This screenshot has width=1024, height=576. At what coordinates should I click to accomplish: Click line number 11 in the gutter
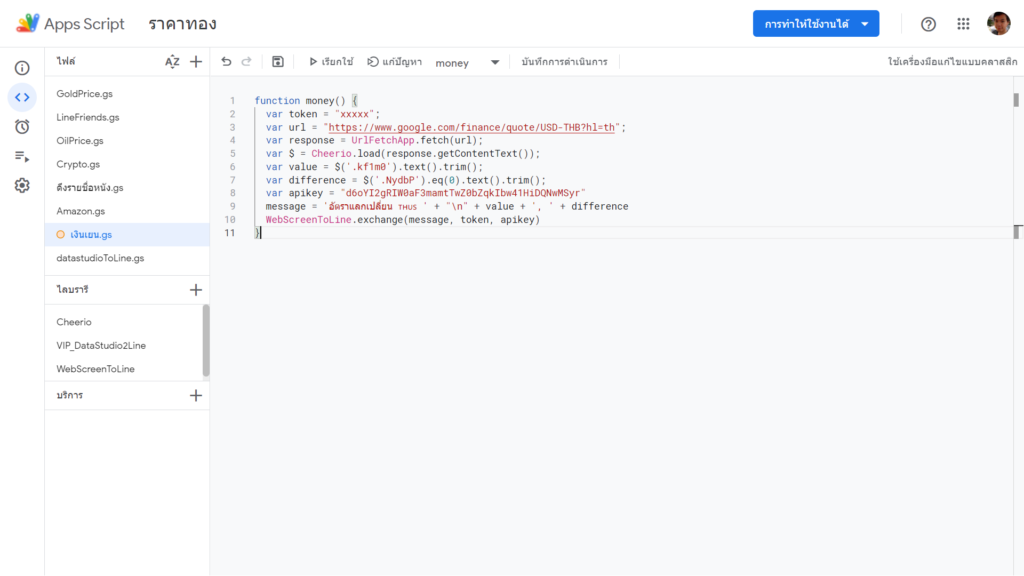click(x=230, y=232)
